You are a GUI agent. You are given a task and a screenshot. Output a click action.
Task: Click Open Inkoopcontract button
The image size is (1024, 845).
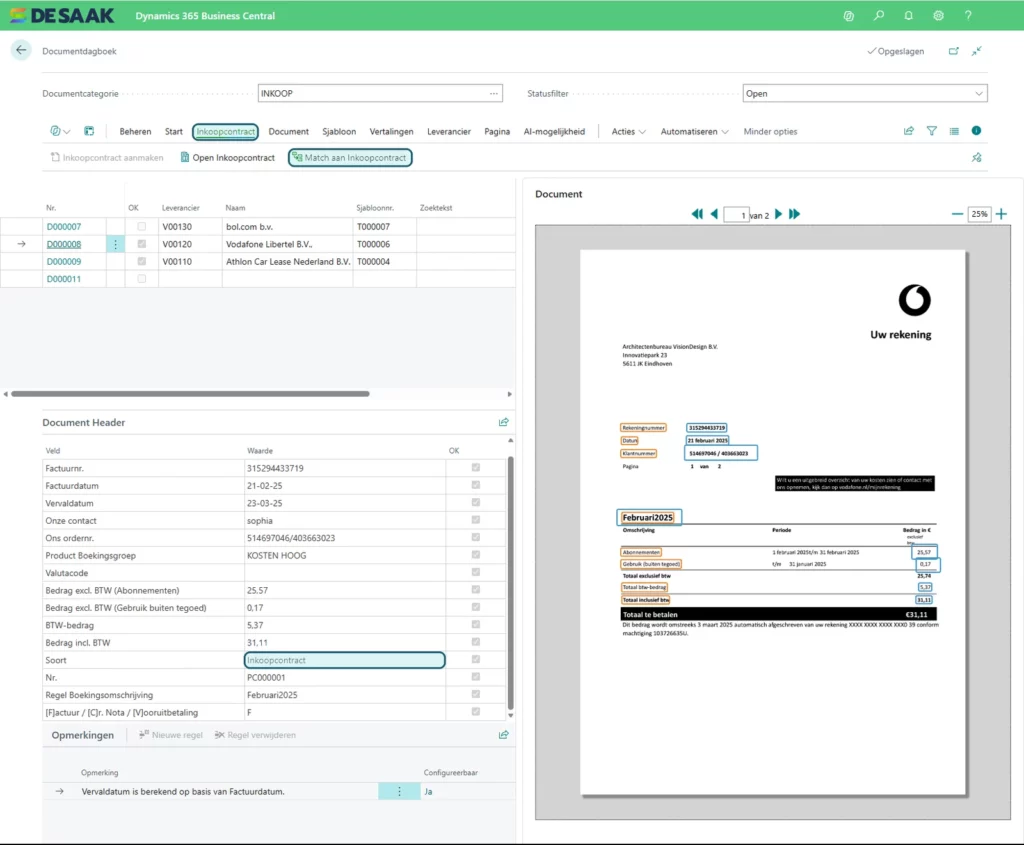[227, 157]
